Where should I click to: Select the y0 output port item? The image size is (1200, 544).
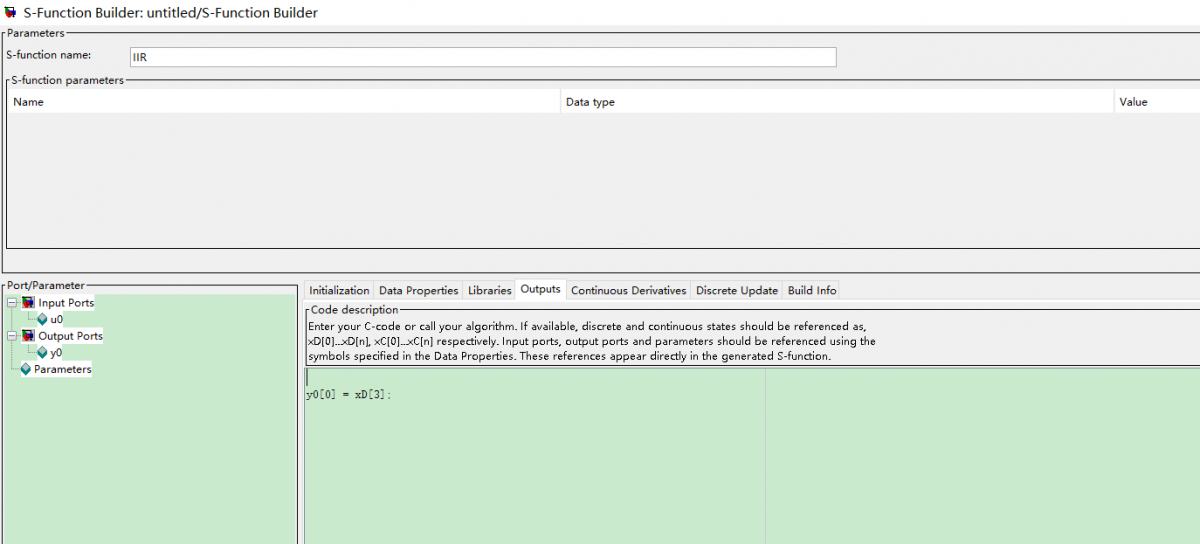pyautogui.click(x=56, y=352)
